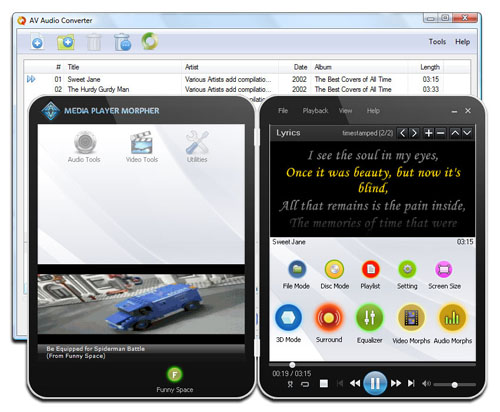
Task: Open Video Morphs
Action: tap(411, 318)
